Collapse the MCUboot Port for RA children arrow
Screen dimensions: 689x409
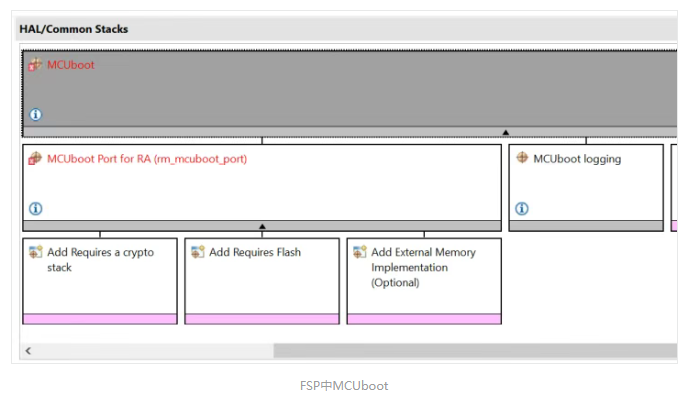[x=262, y=226]
